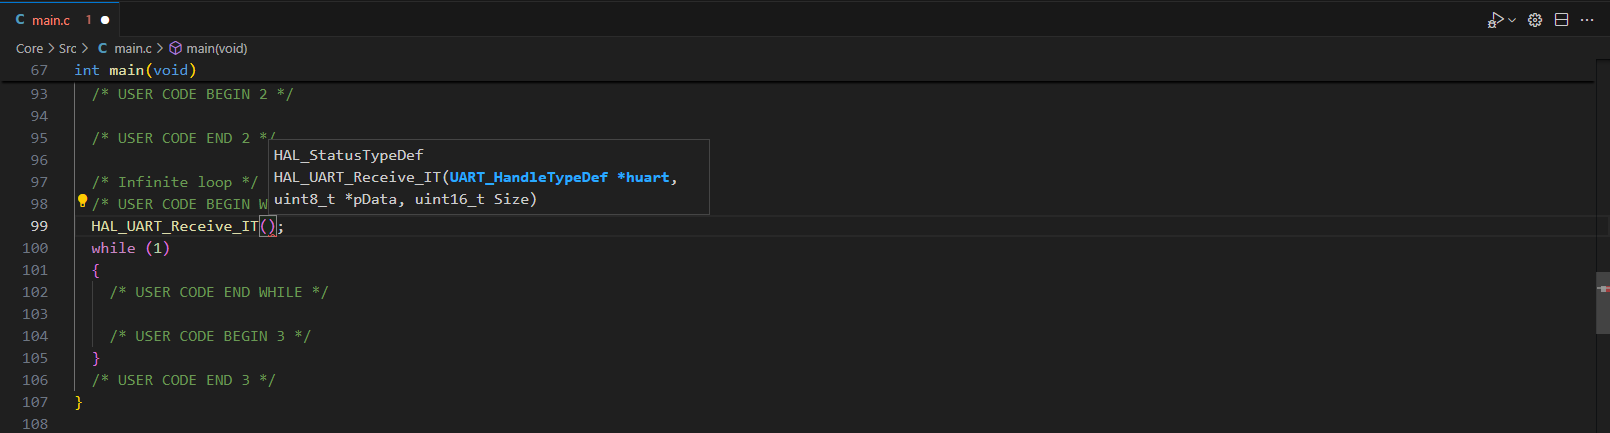This screenshot has width=1610, height=433.
Task: Open the More Actions ellipsis menu
Action: click(1587, 20)
